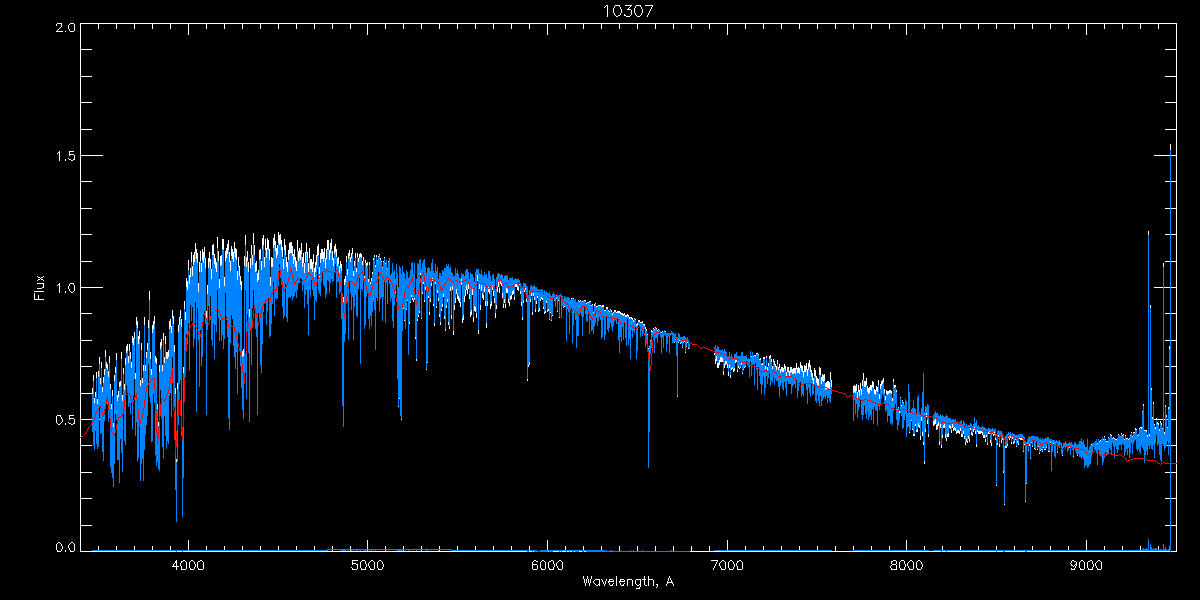Click the x-axis tick label "8000"
The height and width of the screenshot is (600, 1200).
click(907, 565)
